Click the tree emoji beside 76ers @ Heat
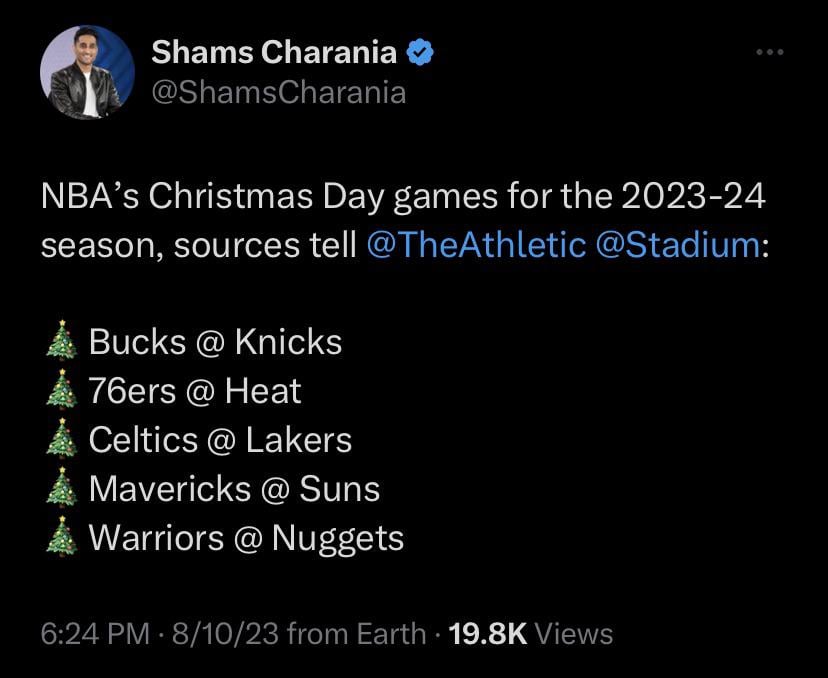828x678 pixels. [62, 391]
